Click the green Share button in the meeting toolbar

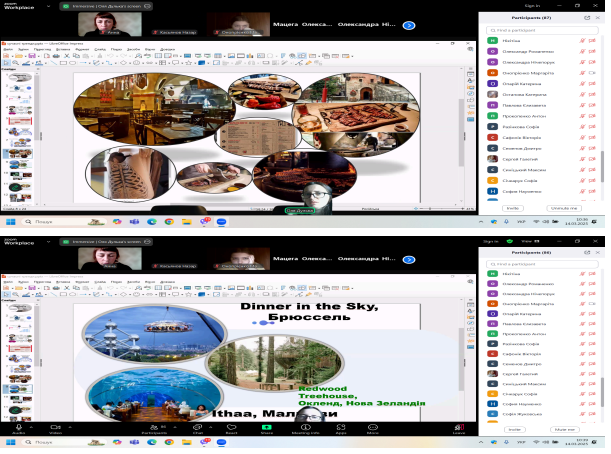coord(267,428)
